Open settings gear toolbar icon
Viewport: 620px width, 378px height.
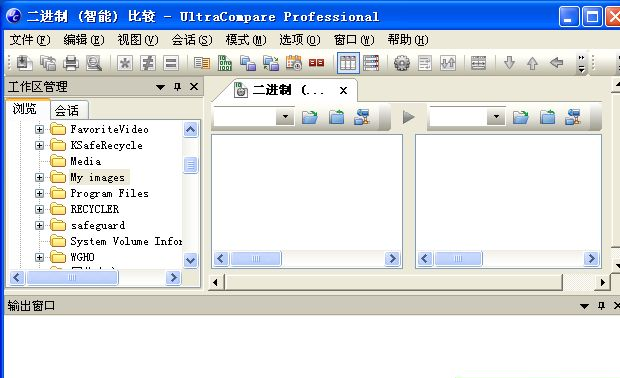pos(402,63)
